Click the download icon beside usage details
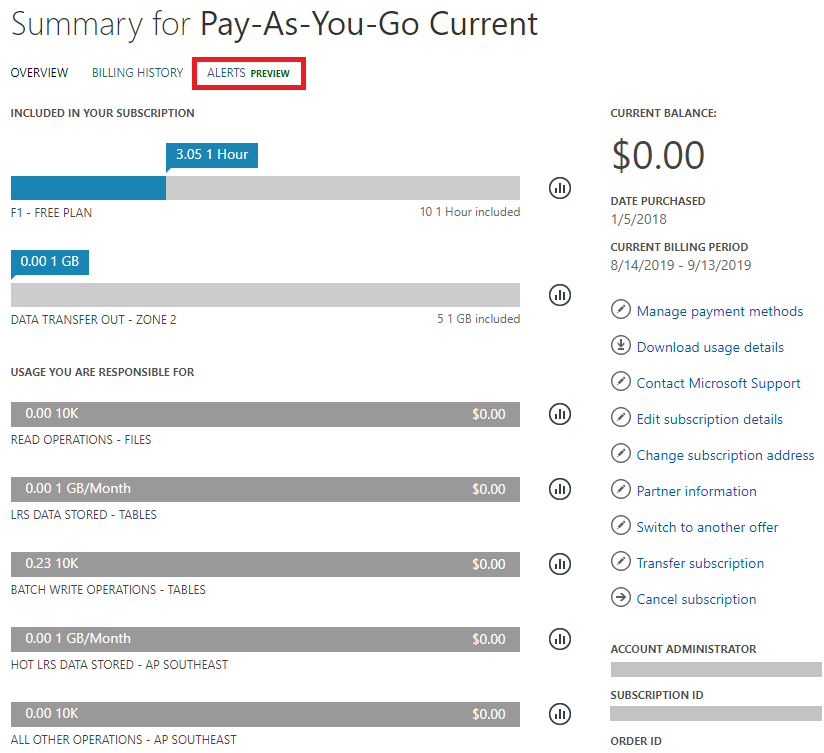The width and height of the screenshot is (824, 753). click(621, 345)
